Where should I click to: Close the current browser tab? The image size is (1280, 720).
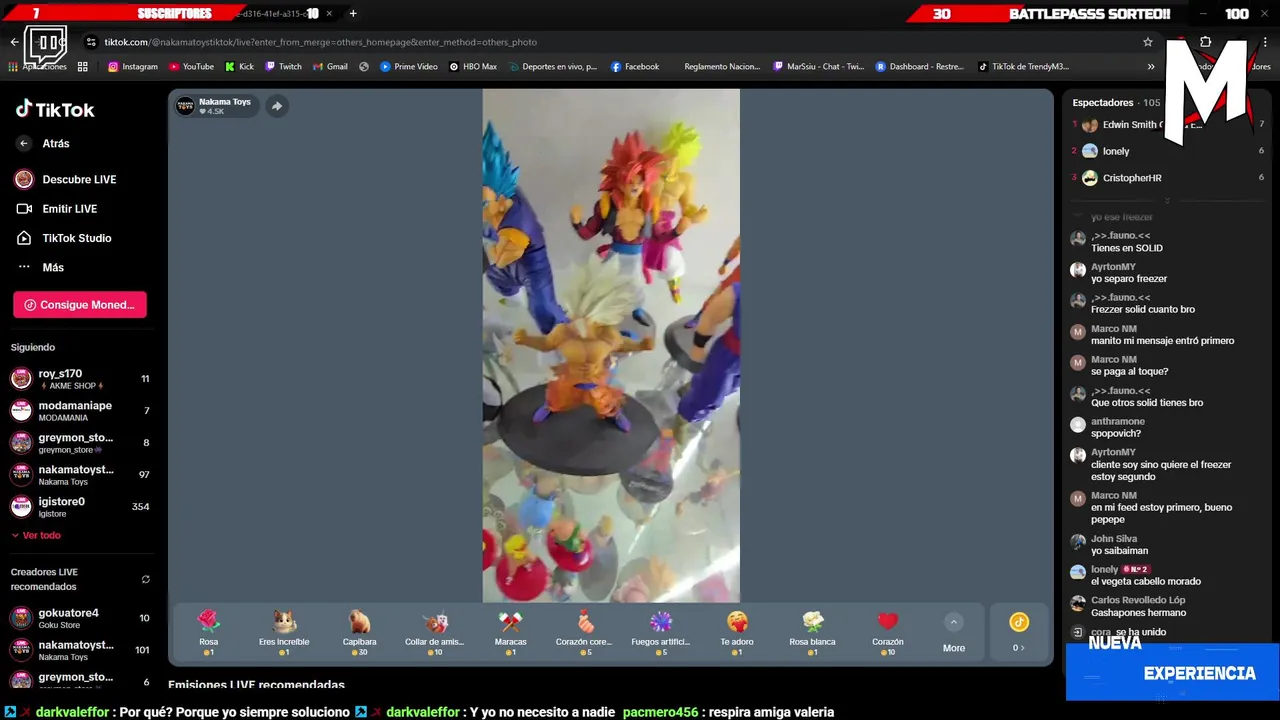click(x=329, y=14)
